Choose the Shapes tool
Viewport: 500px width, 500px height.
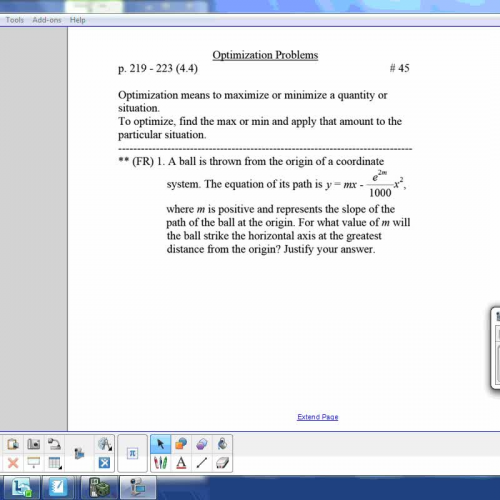[181, 444]
